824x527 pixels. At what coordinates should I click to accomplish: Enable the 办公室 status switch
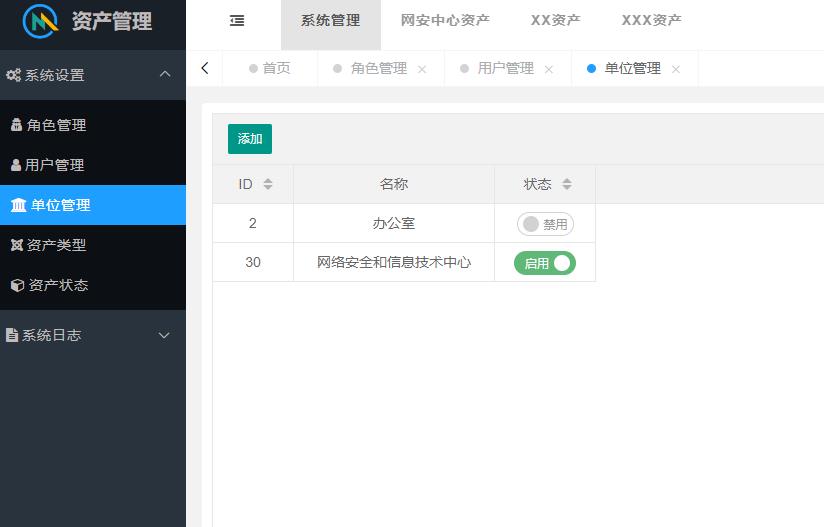click(x=545, y=224)
